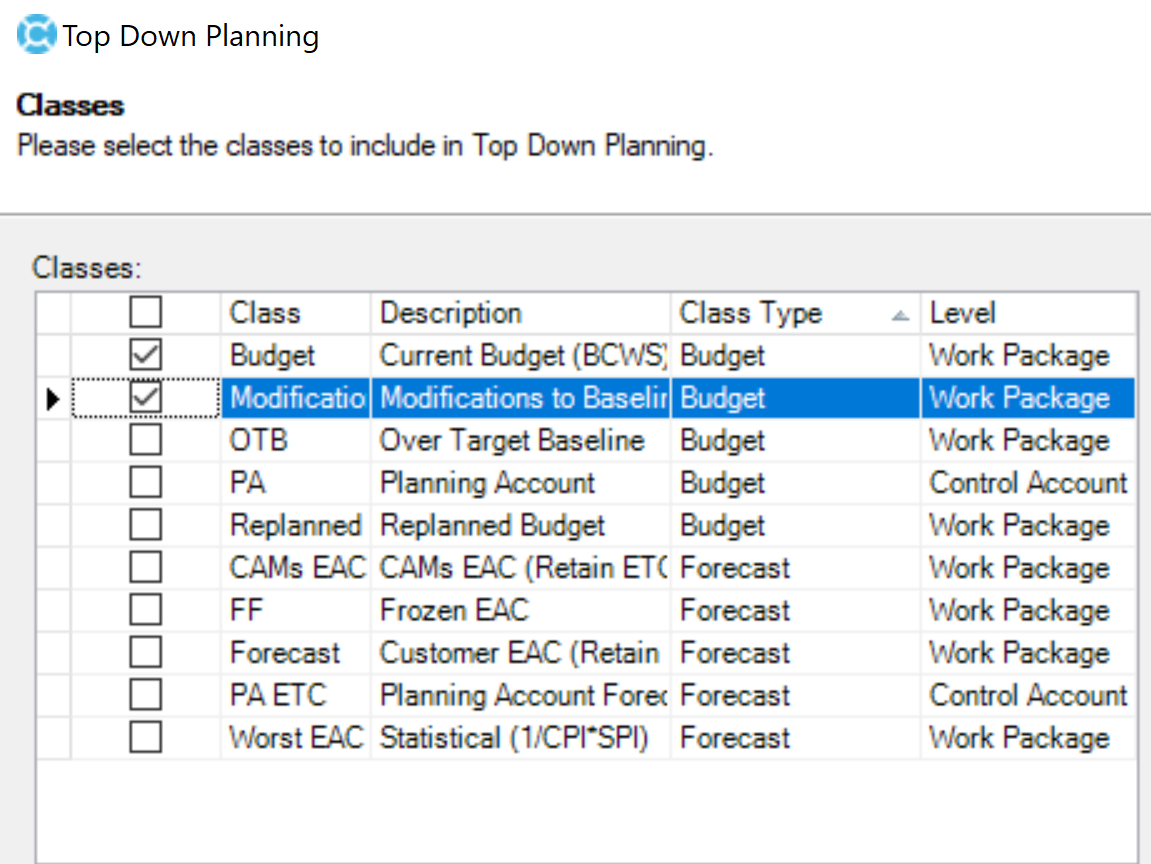Viewport: 1151px width, 864px height.
Task: Check the Worst EAC checkbox
Action: (x=145, y=737)
